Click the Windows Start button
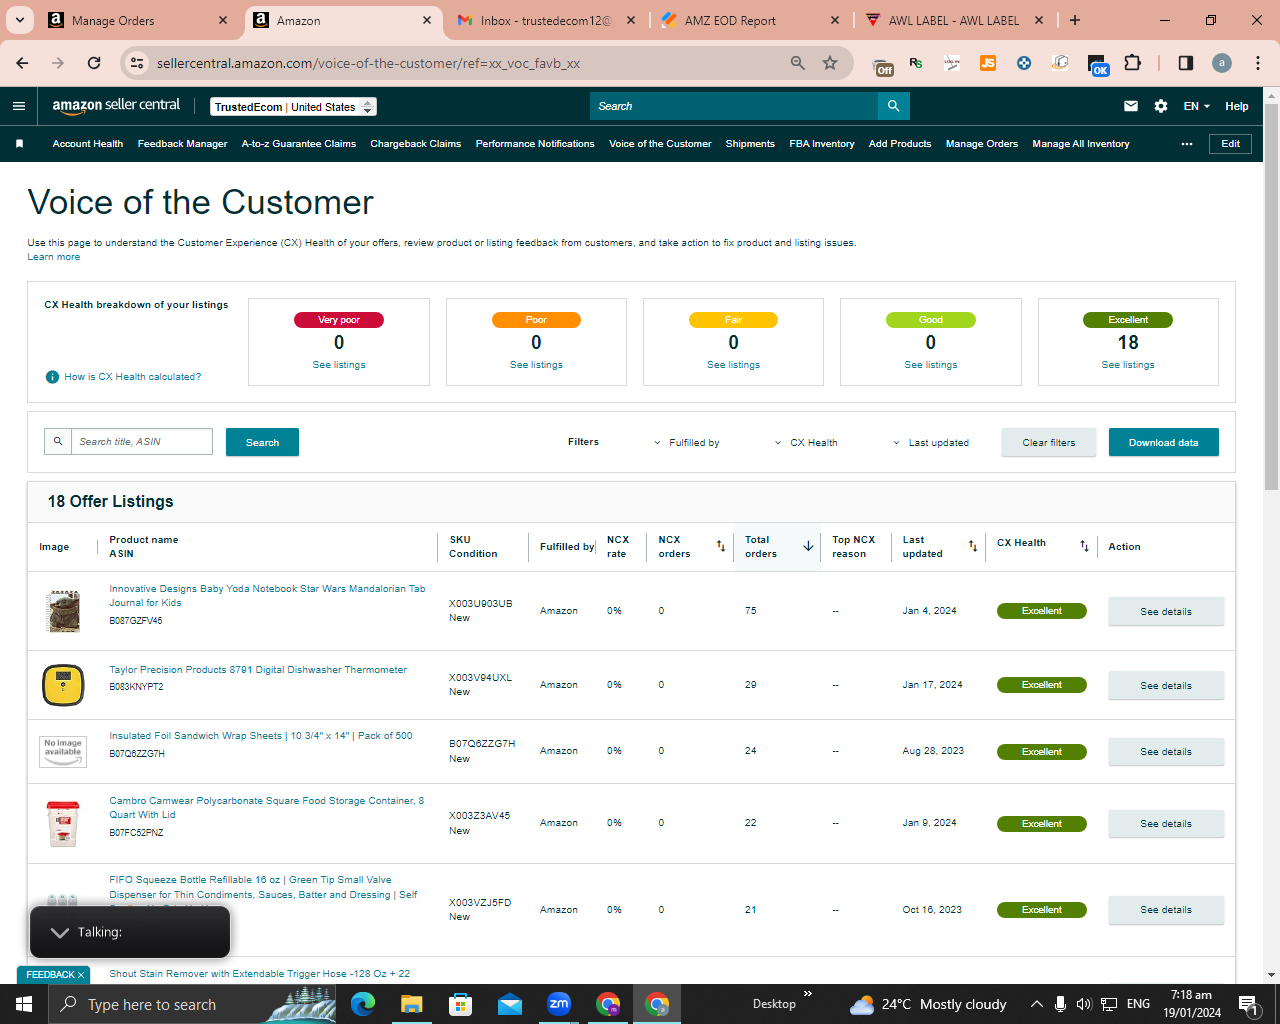 [24, 1004]
